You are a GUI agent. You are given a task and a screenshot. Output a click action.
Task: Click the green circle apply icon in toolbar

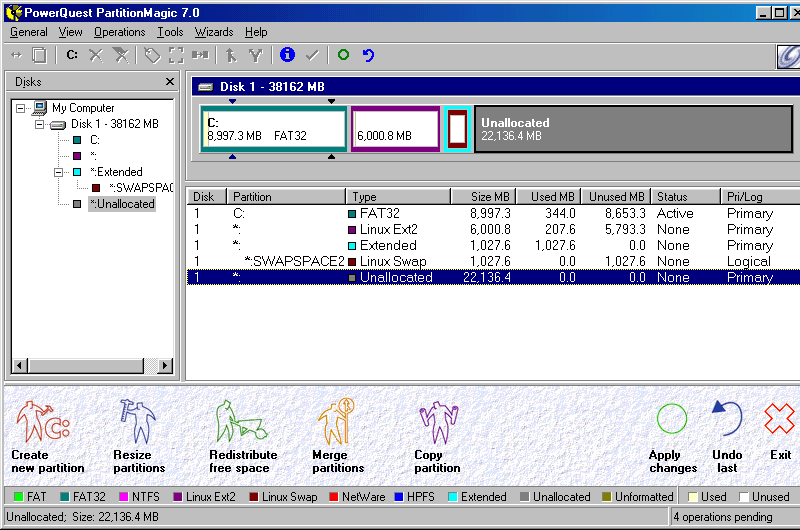[343, 55]
